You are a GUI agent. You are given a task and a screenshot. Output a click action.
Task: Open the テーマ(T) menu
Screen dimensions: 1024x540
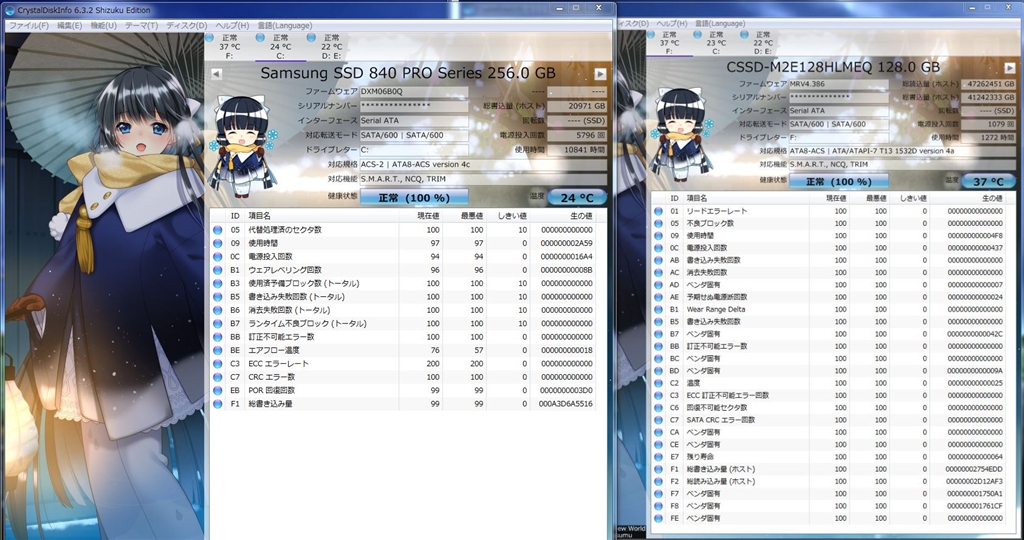141,25
